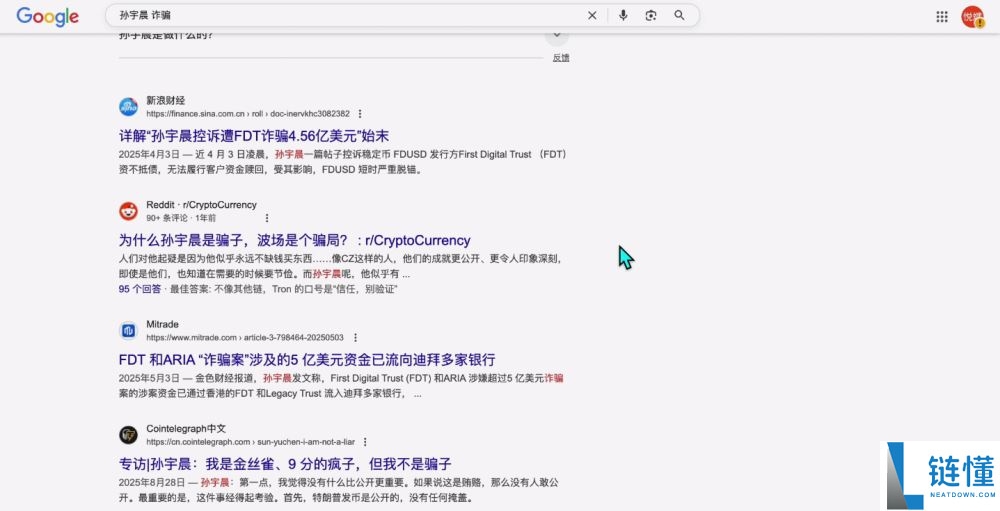This screenshot has width=1000, height=511.
Task: Open more options for the 新浪财经 result
Action: point(360,114)
